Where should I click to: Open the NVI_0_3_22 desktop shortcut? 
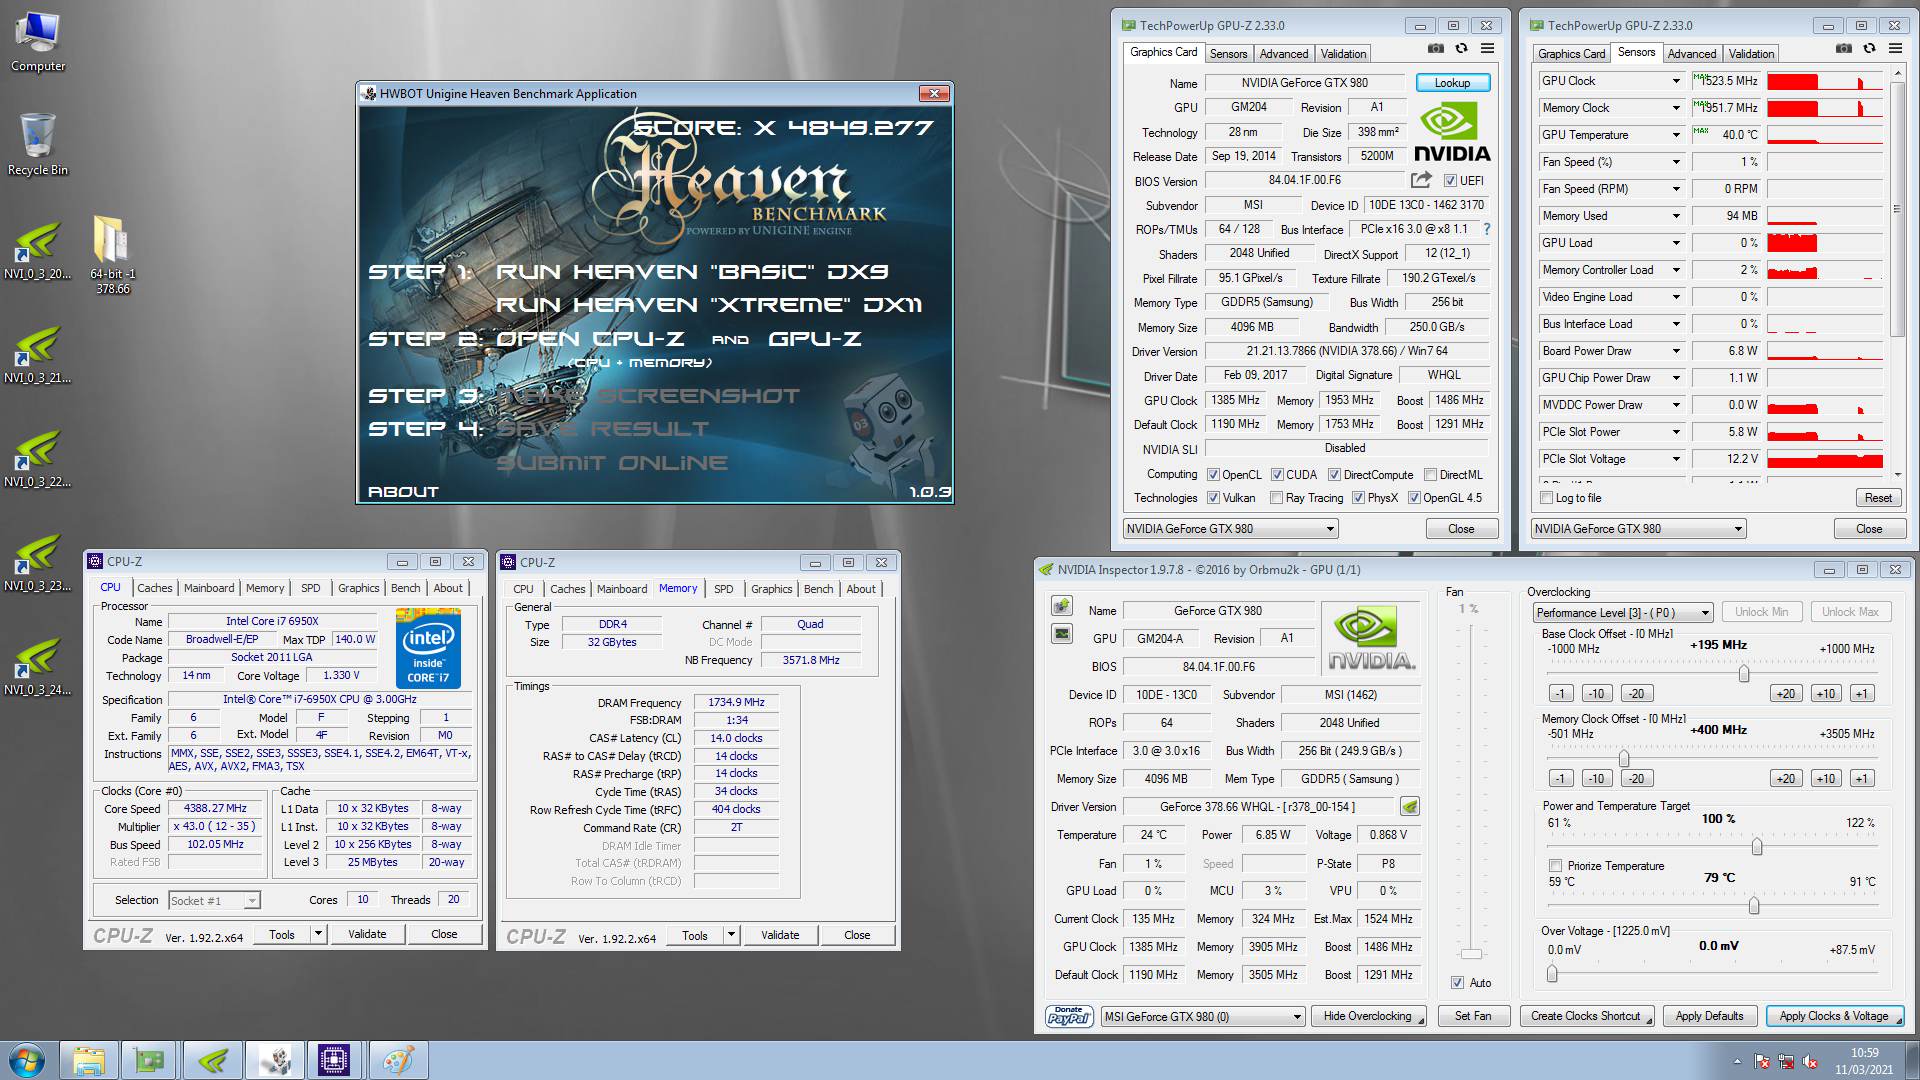[38, 460]
